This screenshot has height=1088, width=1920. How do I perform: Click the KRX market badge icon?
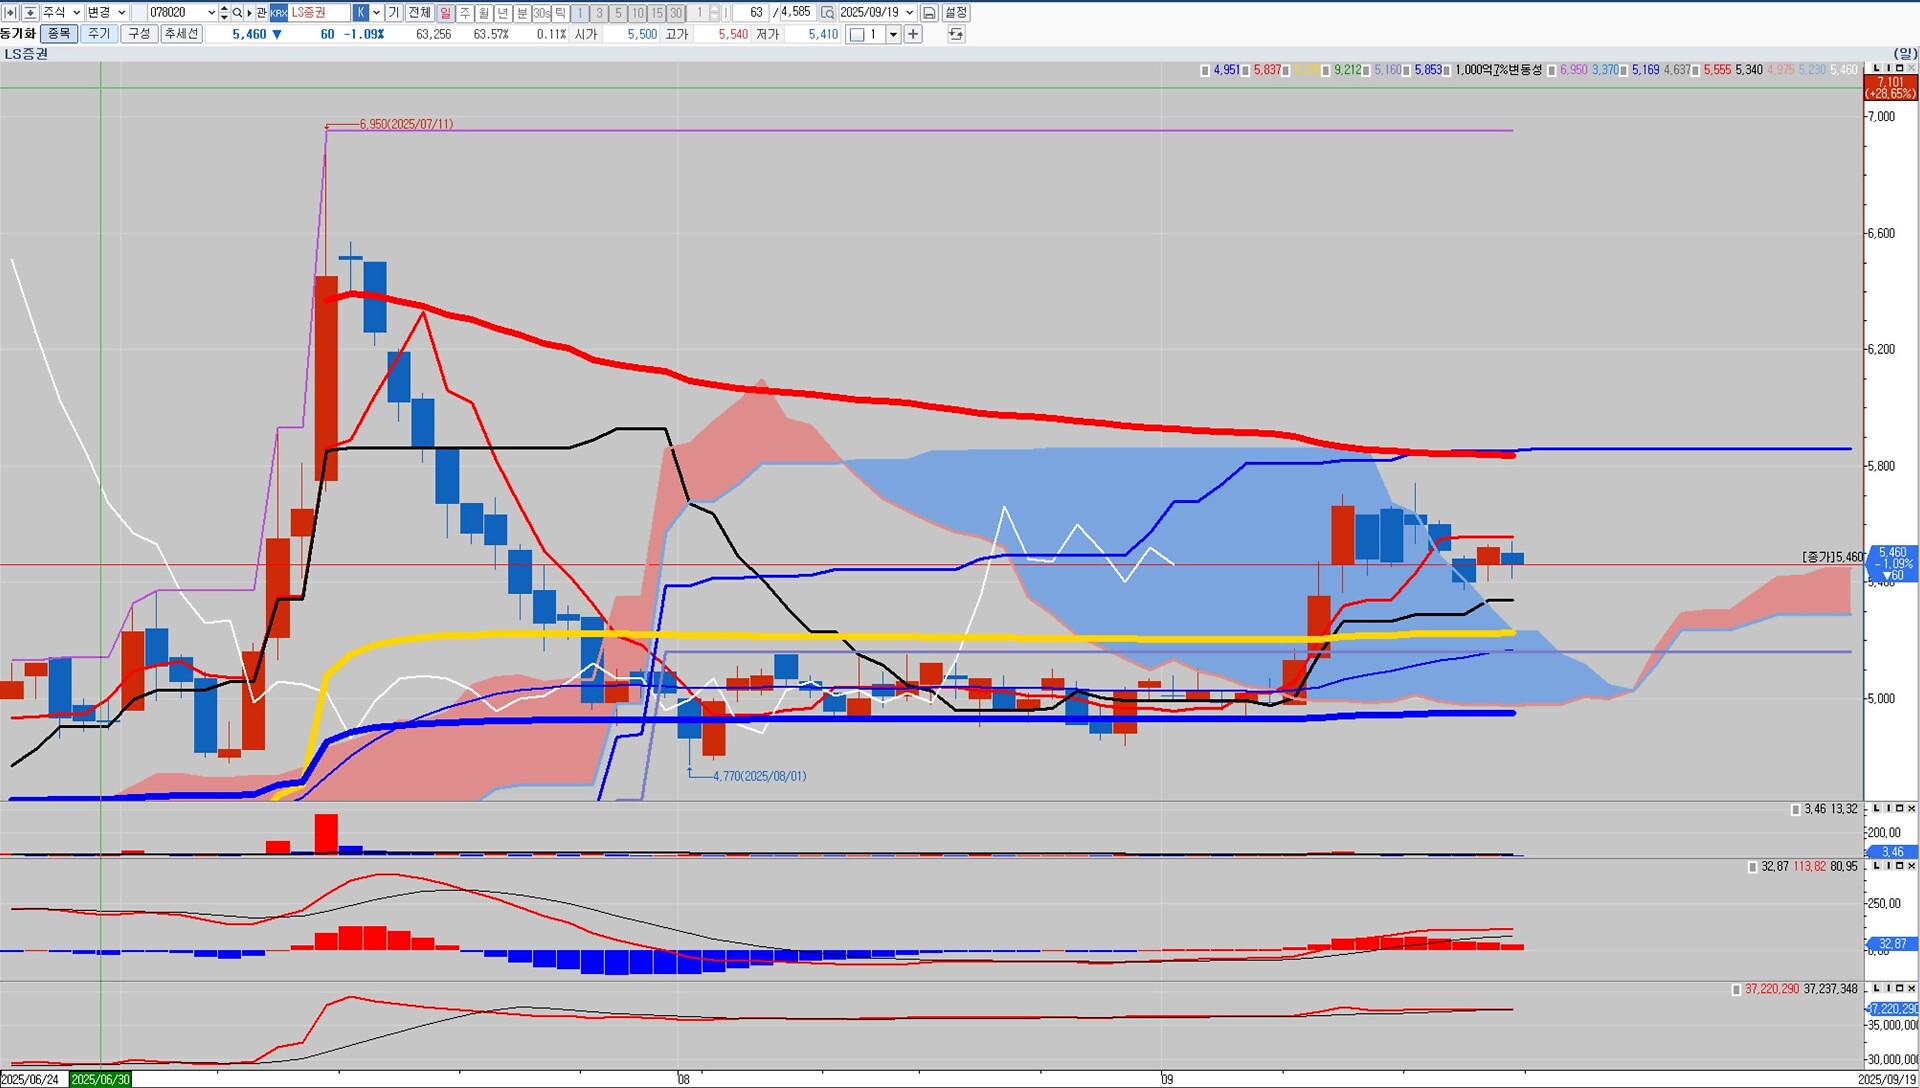point(279,13)
